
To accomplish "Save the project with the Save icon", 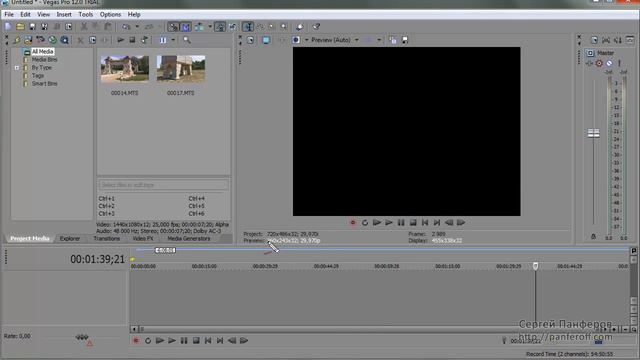I will click(32, 27).
